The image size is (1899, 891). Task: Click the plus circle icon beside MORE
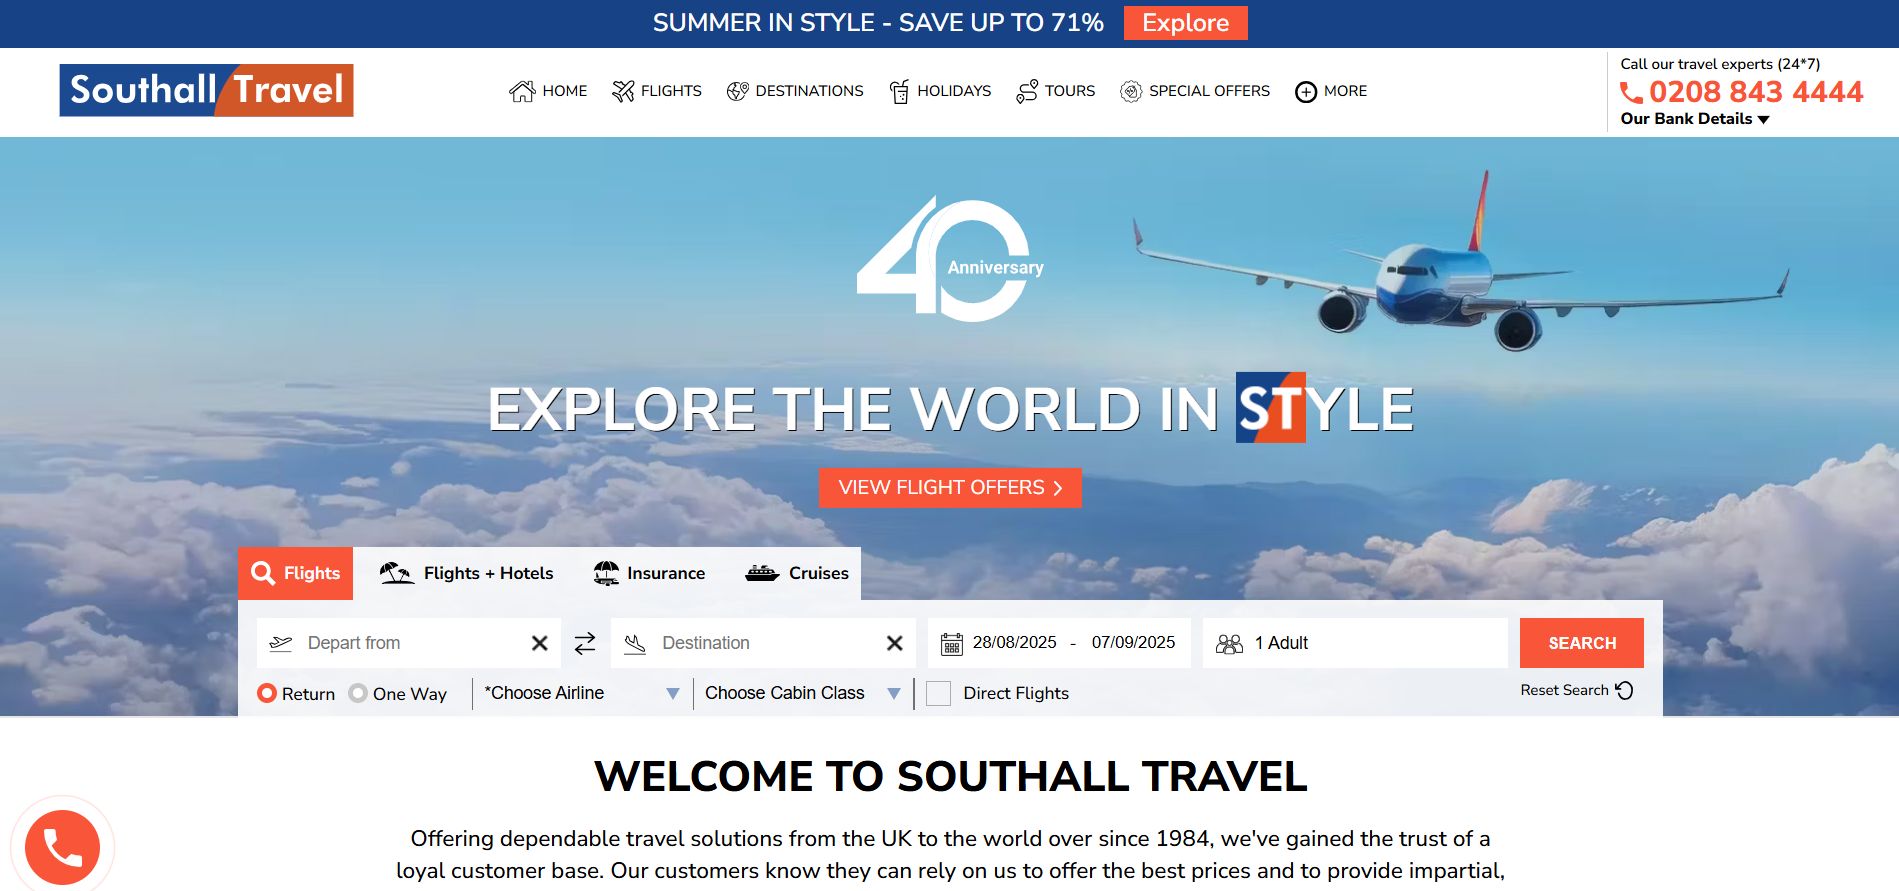click(x=1306, y=92)
